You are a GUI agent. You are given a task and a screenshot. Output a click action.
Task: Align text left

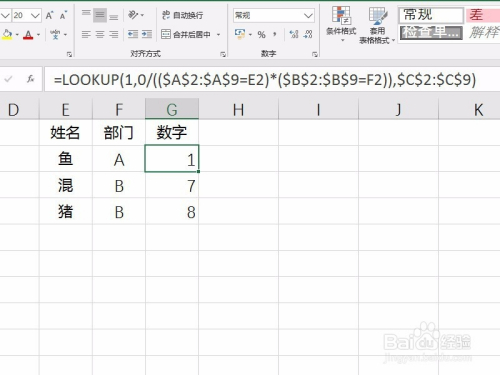pos(86,34)
